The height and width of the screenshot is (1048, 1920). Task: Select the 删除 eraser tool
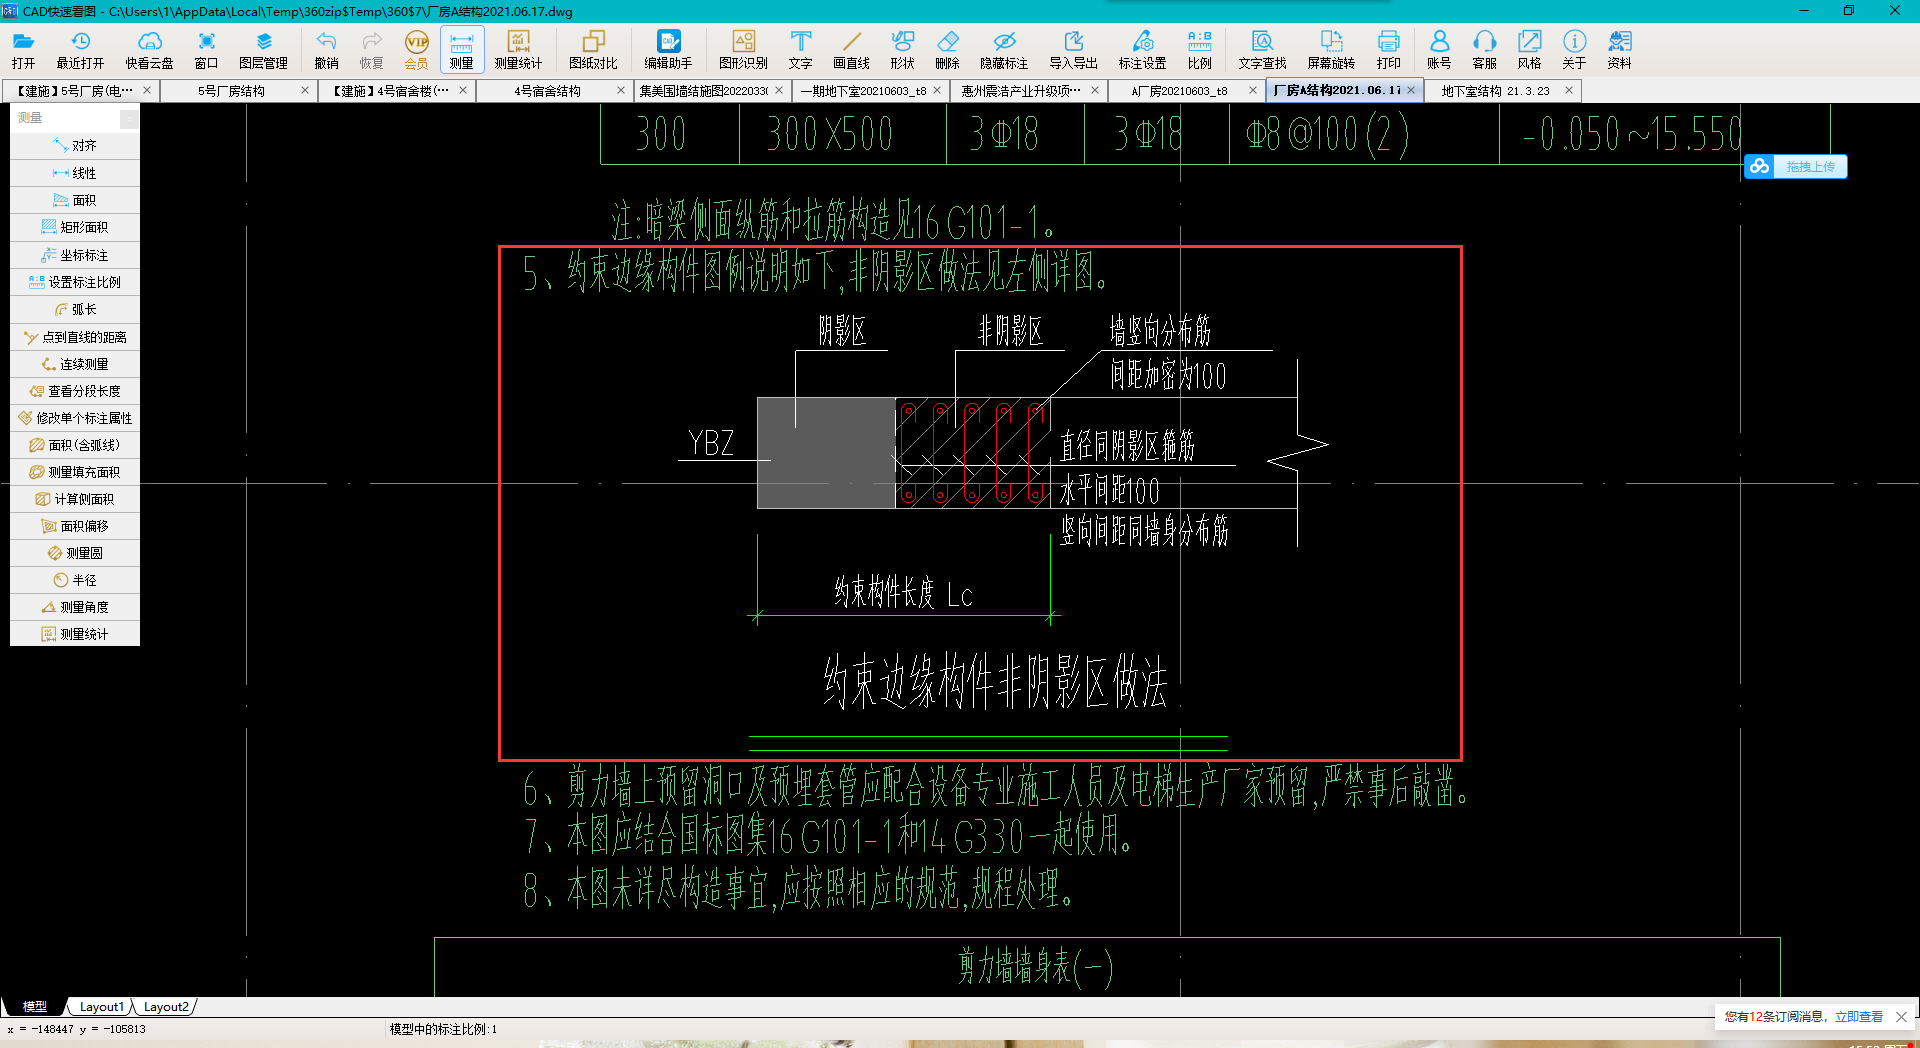coord(947,49)
